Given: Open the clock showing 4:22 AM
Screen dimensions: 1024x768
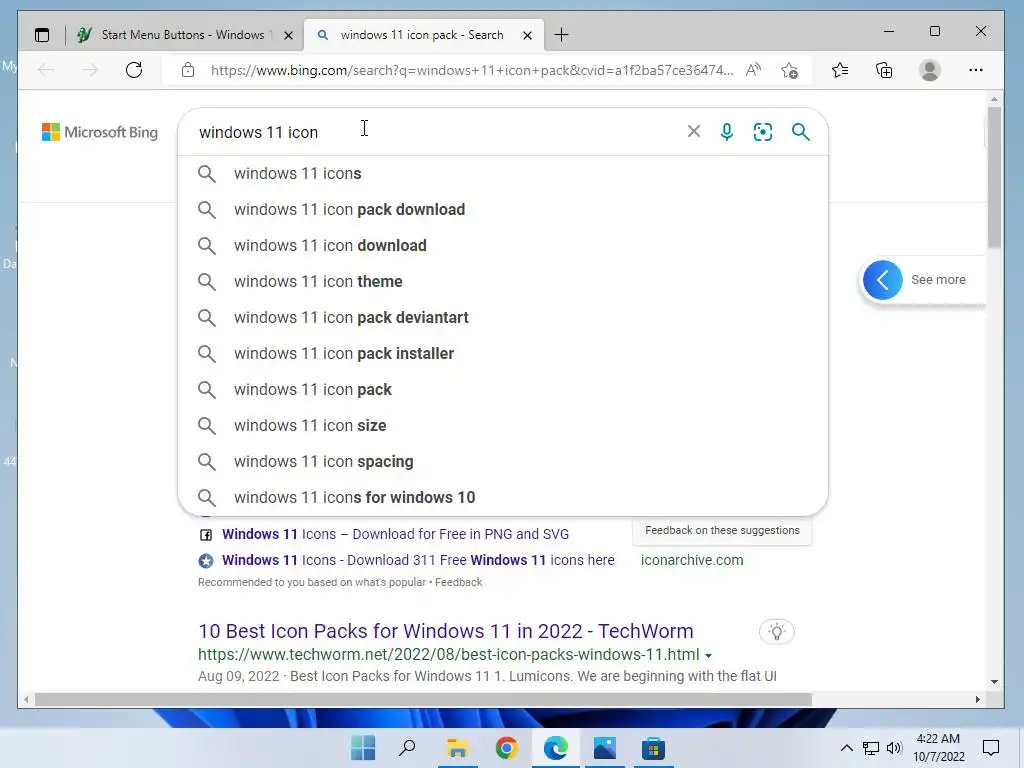Looking at the screenshot, I should pos(938,748).
